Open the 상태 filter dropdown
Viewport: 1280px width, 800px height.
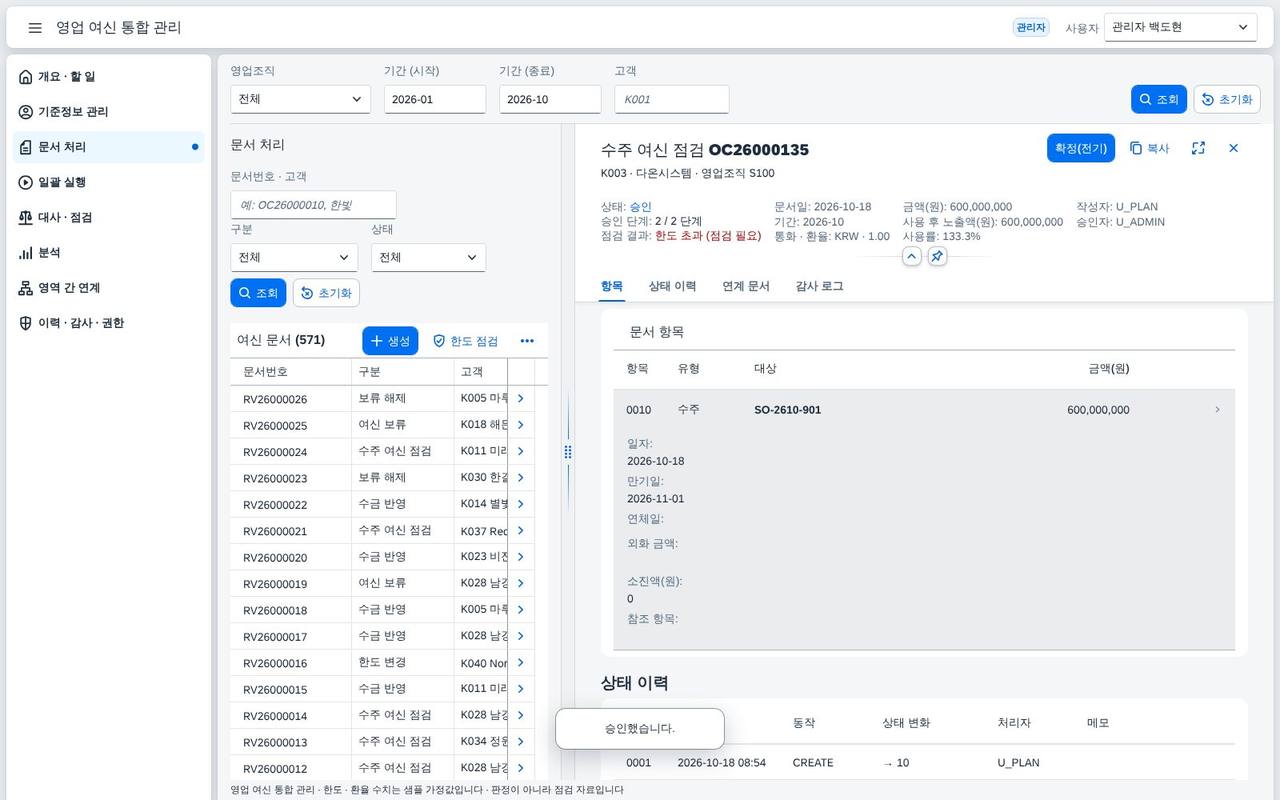pyautogui.click(x=428, y=257)
